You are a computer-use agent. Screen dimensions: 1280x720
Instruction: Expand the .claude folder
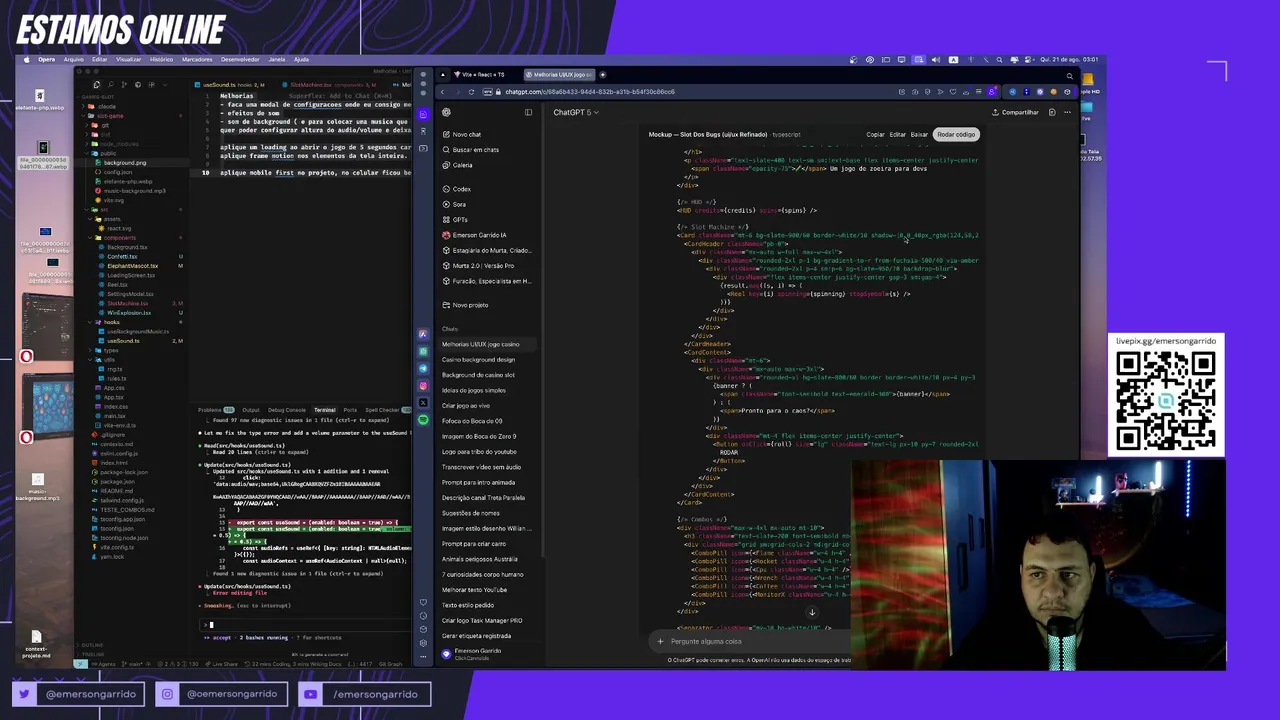[83, 106]
